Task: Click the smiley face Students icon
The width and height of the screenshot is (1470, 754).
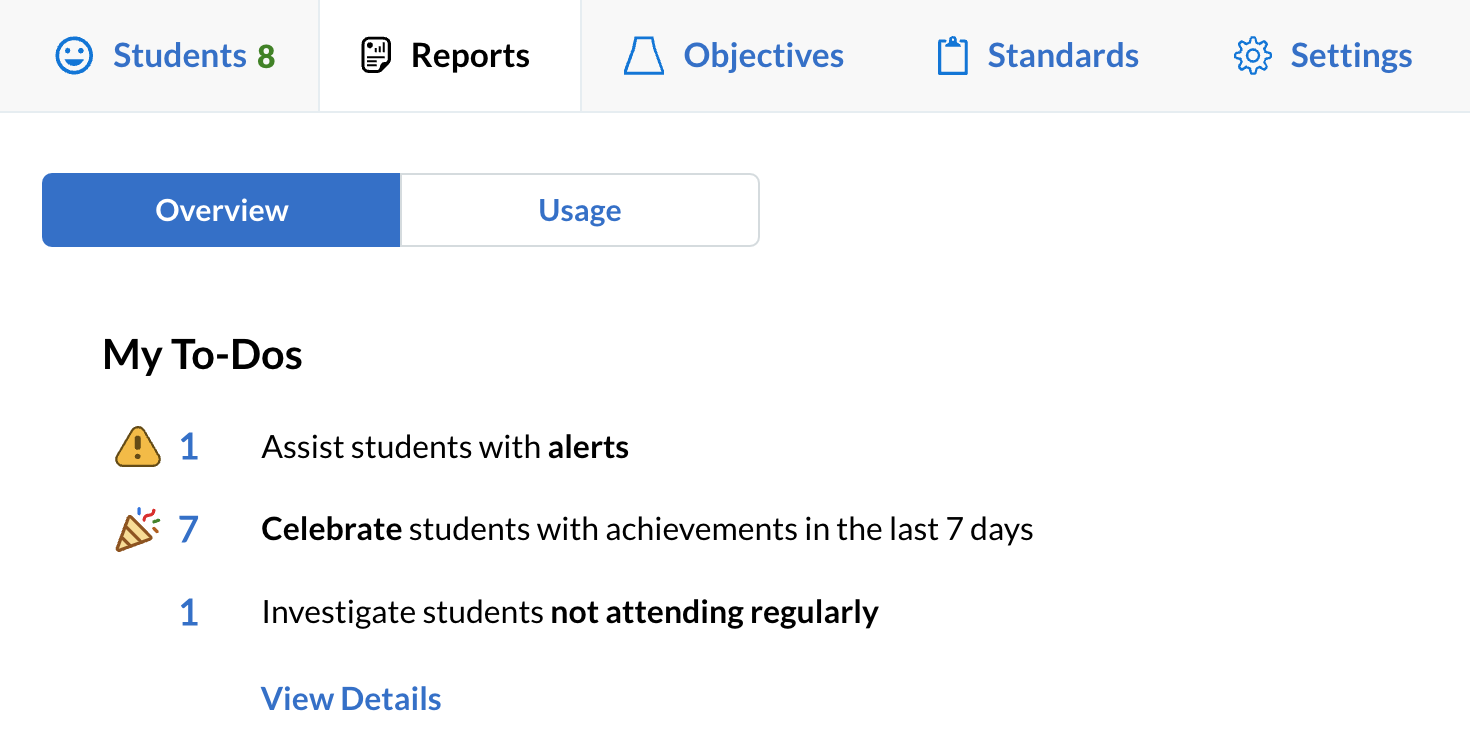Action: pyautogui.click(x=73, y=56)
